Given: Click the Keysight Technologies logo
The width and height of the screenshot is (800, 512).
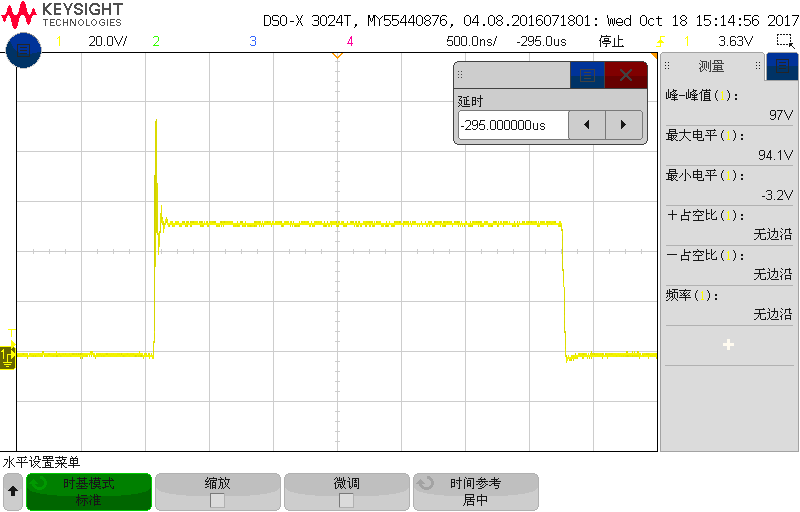Looking at the screenshot, I should pyautogui.click(x=62, y=15).
